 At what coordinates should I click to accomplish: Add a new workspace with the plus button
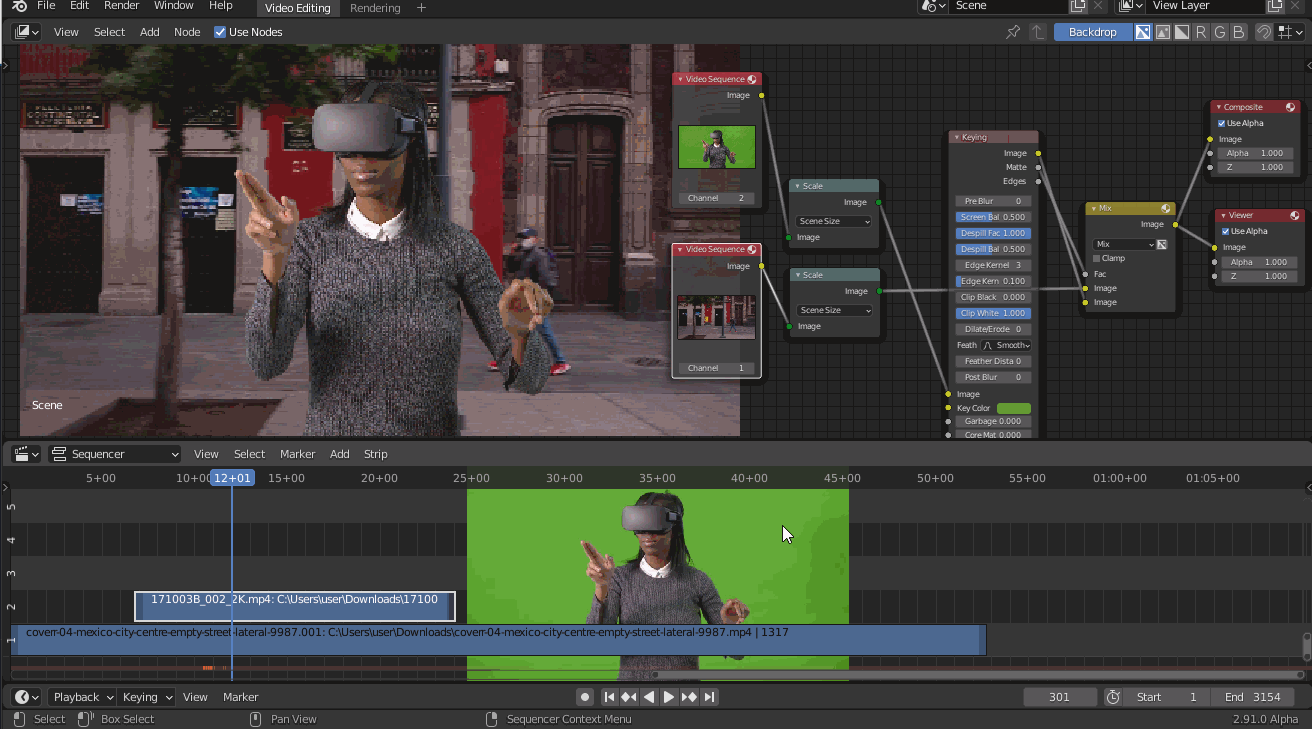[421, 8]
